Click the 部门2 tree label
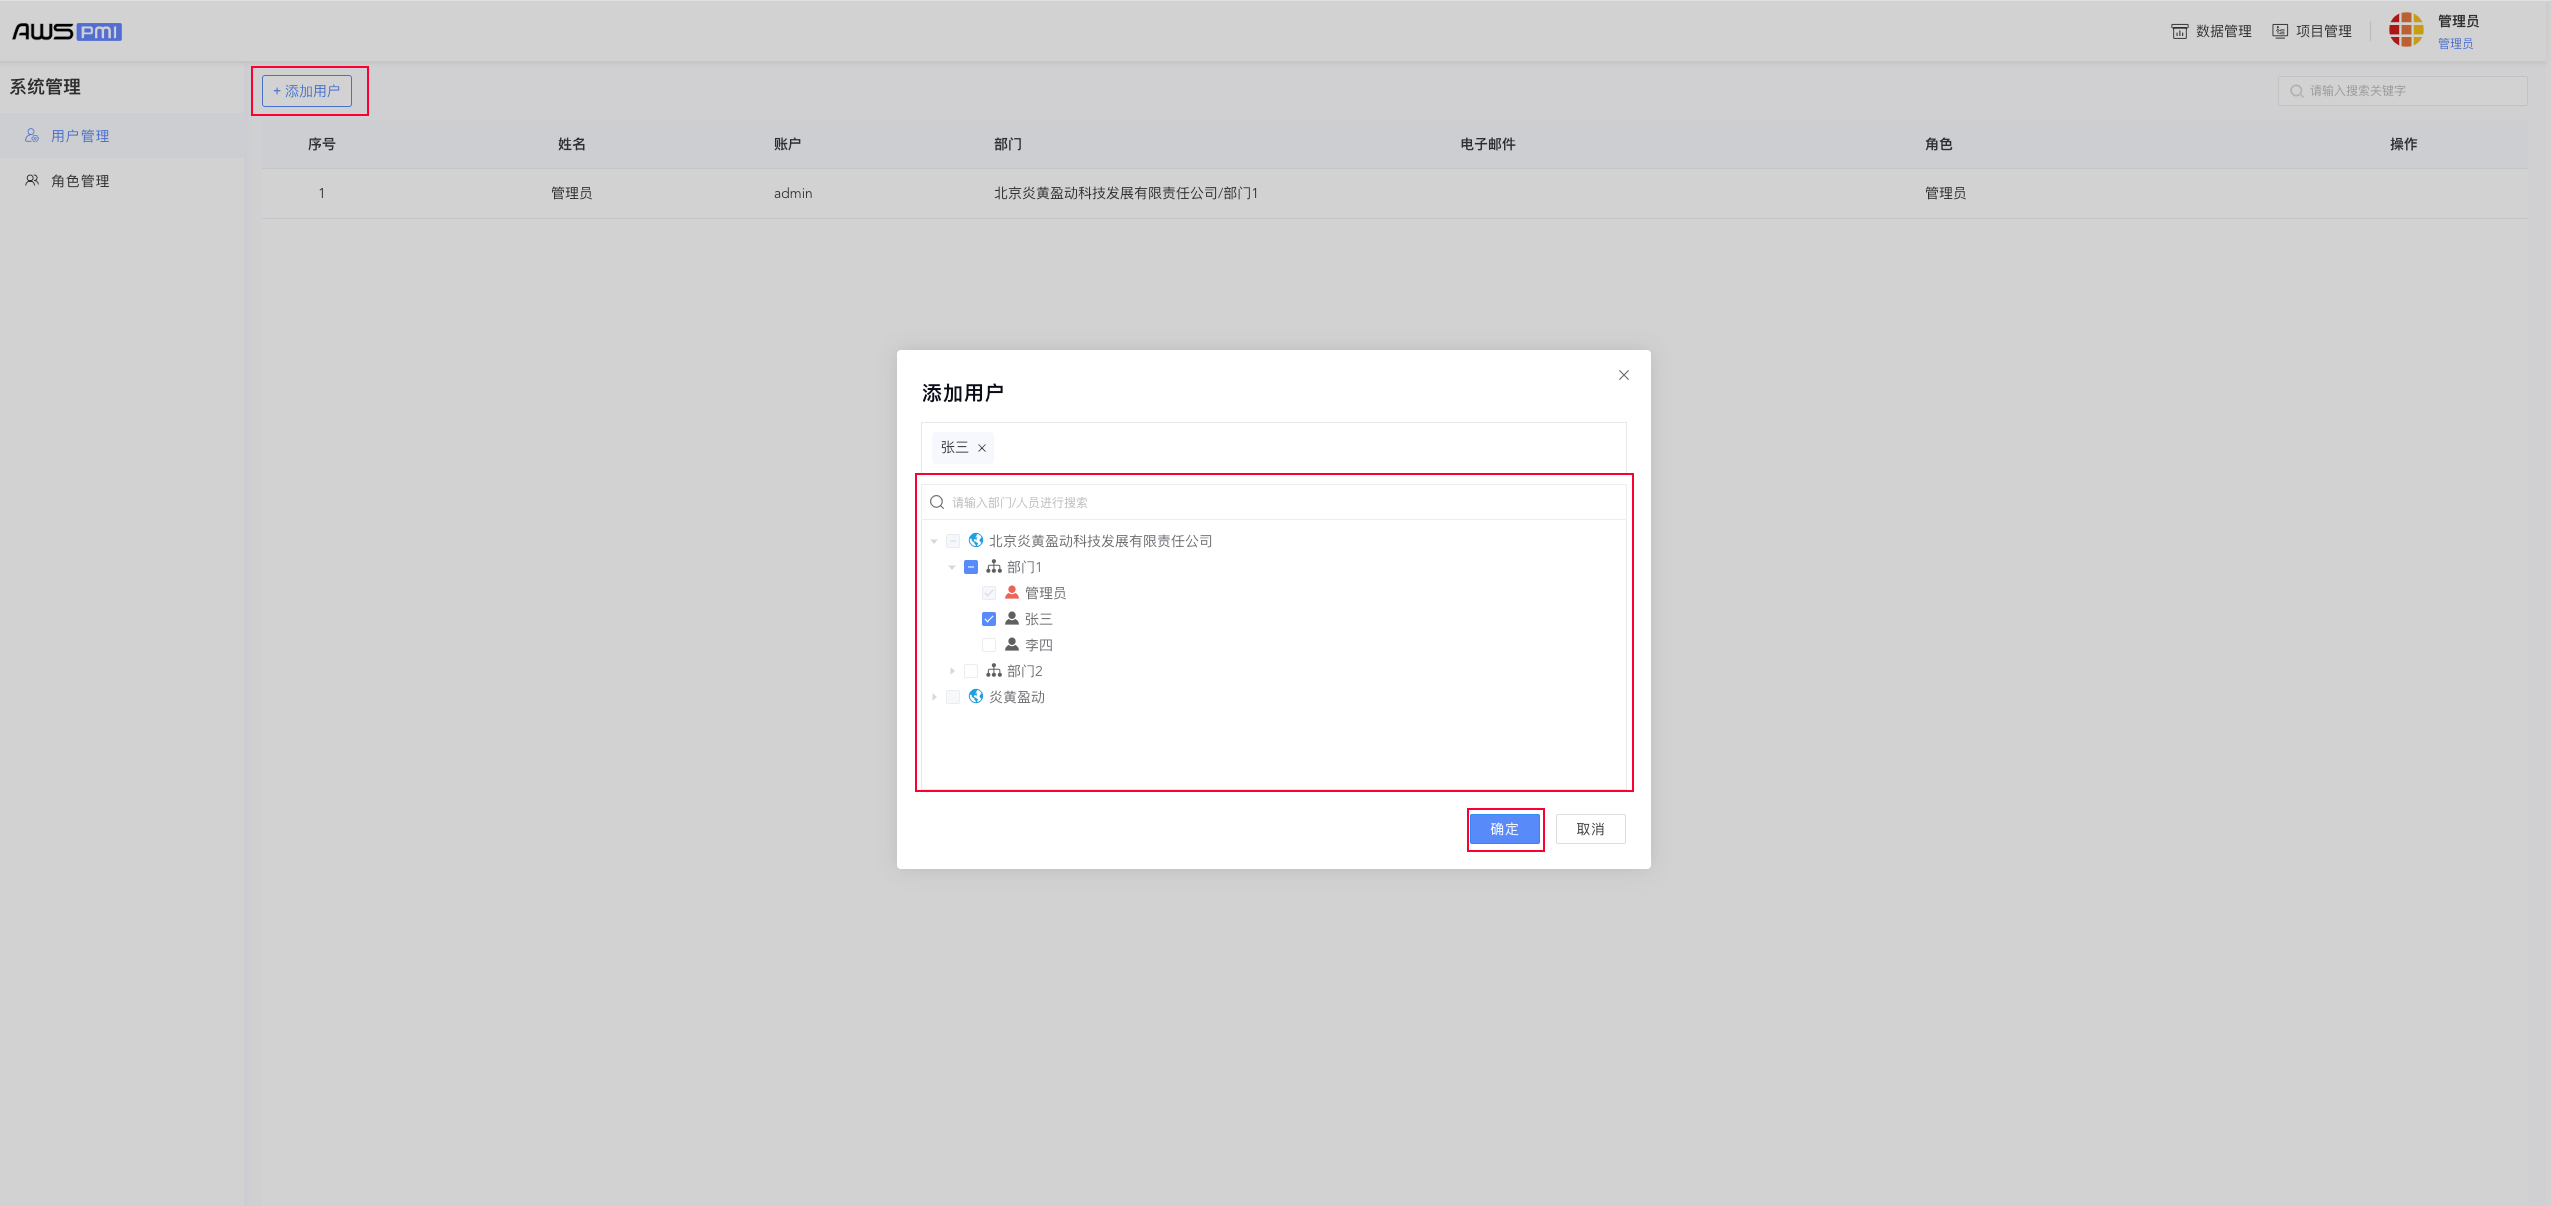Screen dimensions: 2551x1206 (1024, 671)
